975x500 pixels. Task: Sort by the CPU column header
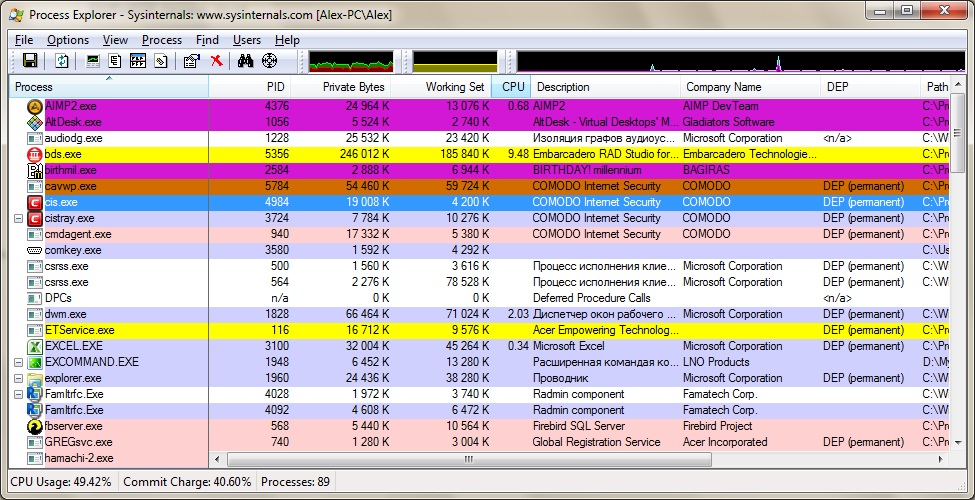click(511, 87)
